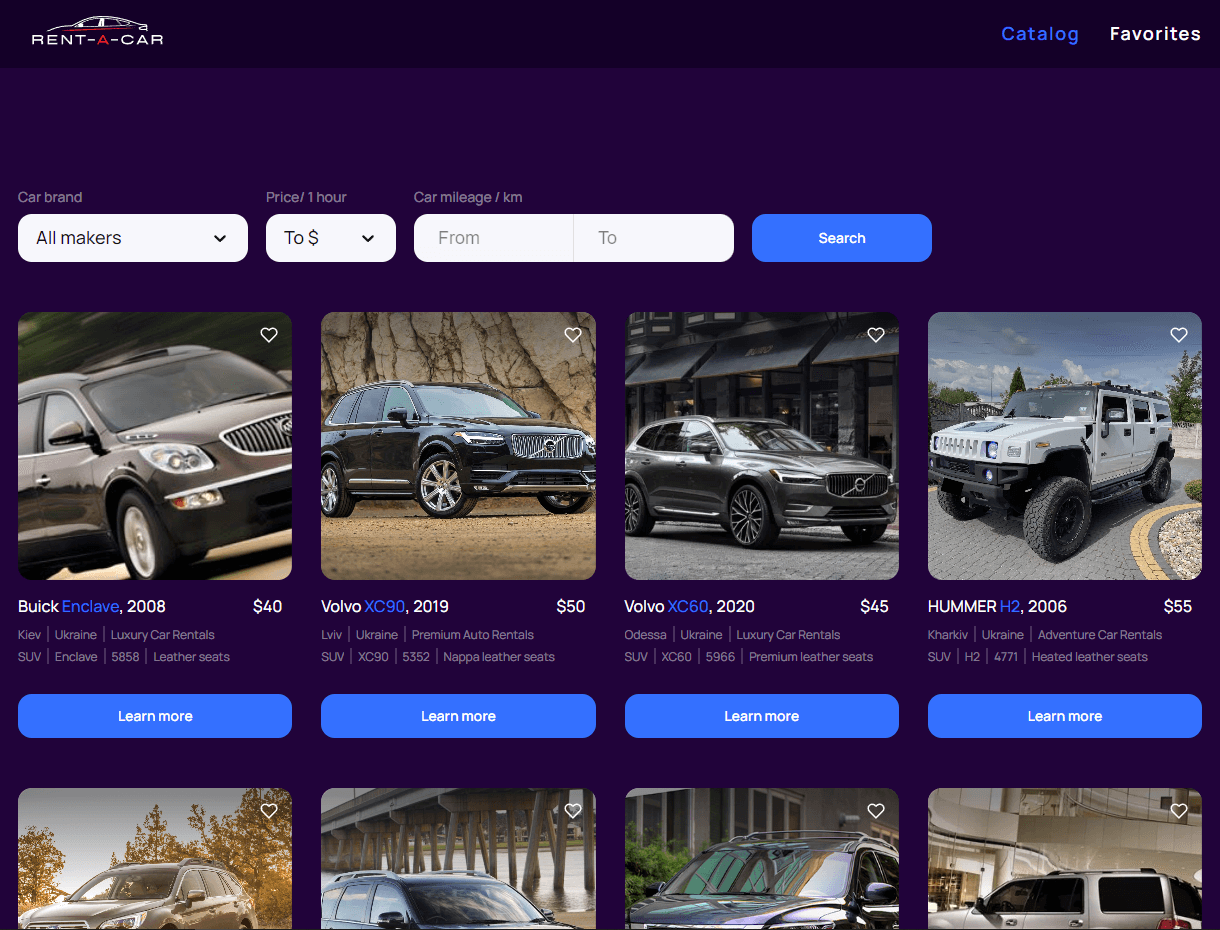
Task: Click the Adventure Car Rentals text
Action: pyautogui.click(x=1100, y=635)
